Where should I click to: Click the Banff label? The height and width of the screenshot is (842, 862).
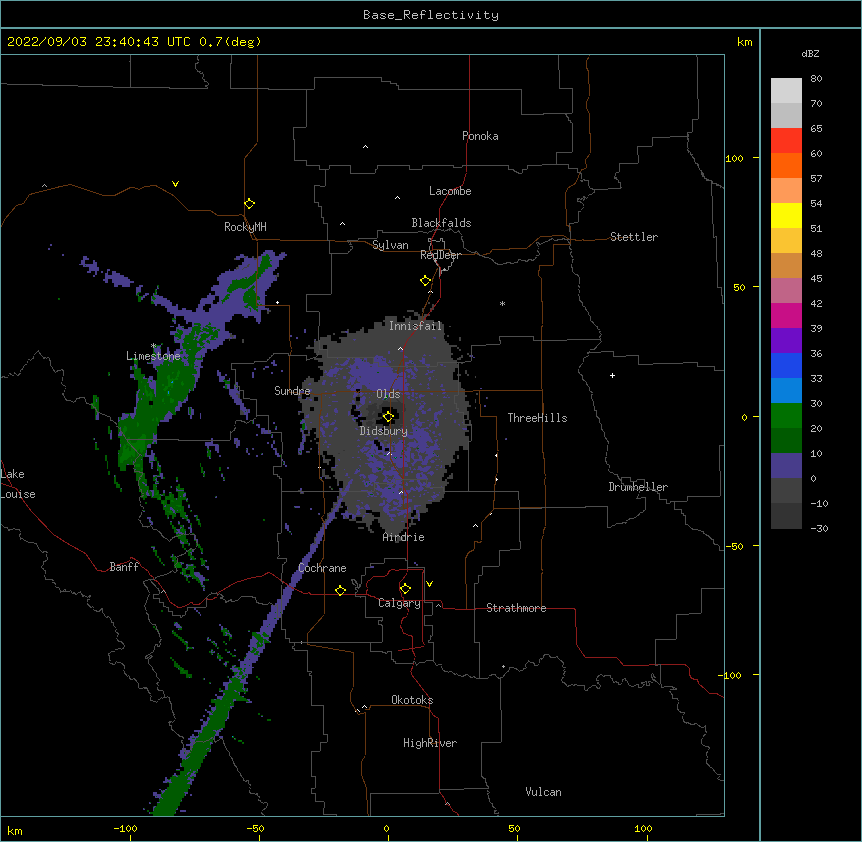124,567
